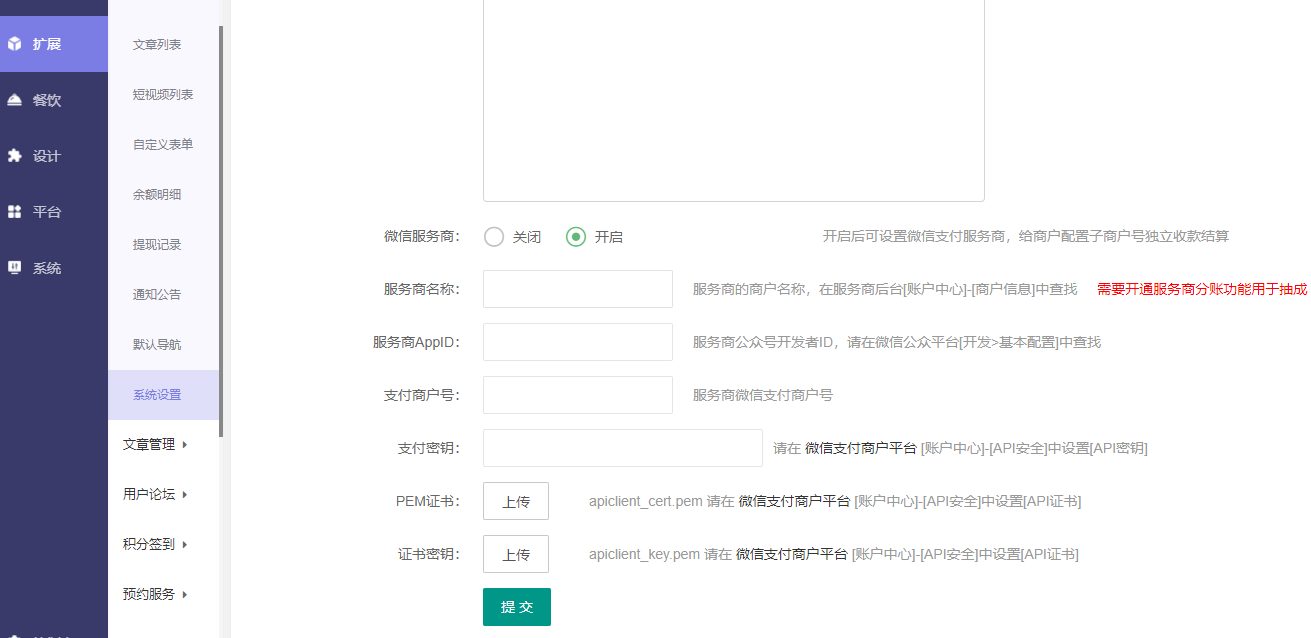Expand the 用户论坛 submenu
This screenshot has width=1311, height=638.
click(x=155, y=494)
